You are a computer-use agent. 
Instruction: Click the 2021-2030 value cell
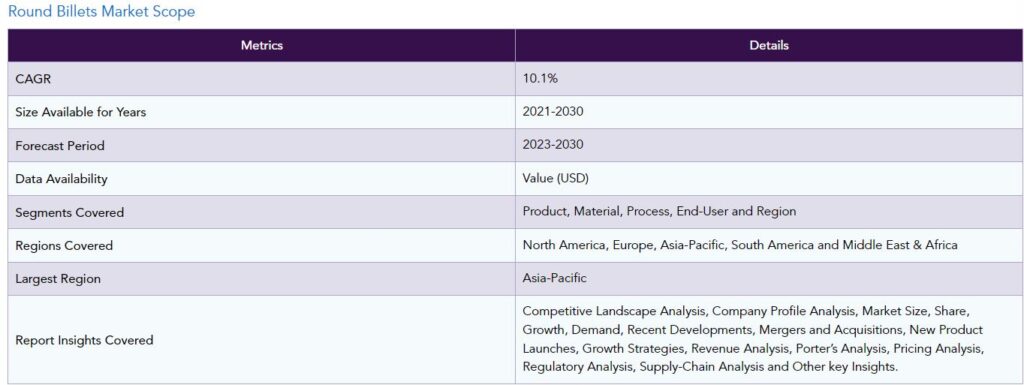tap(769, 112)
